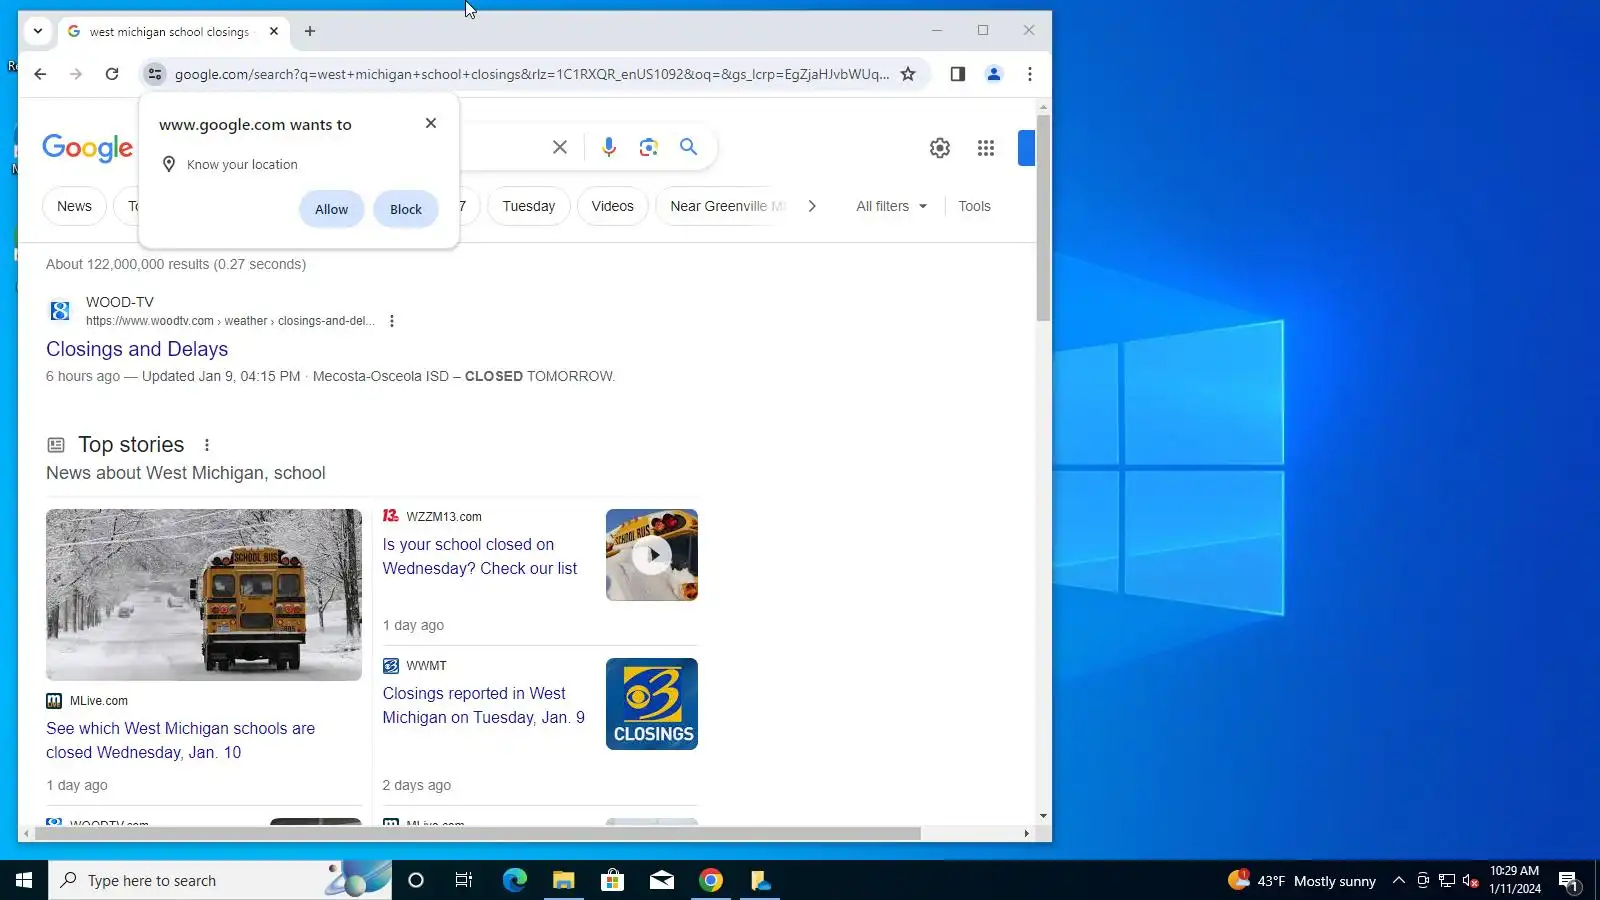Close the location permission popup
The image size is (1600, 900).
click(x=431, y=123)
